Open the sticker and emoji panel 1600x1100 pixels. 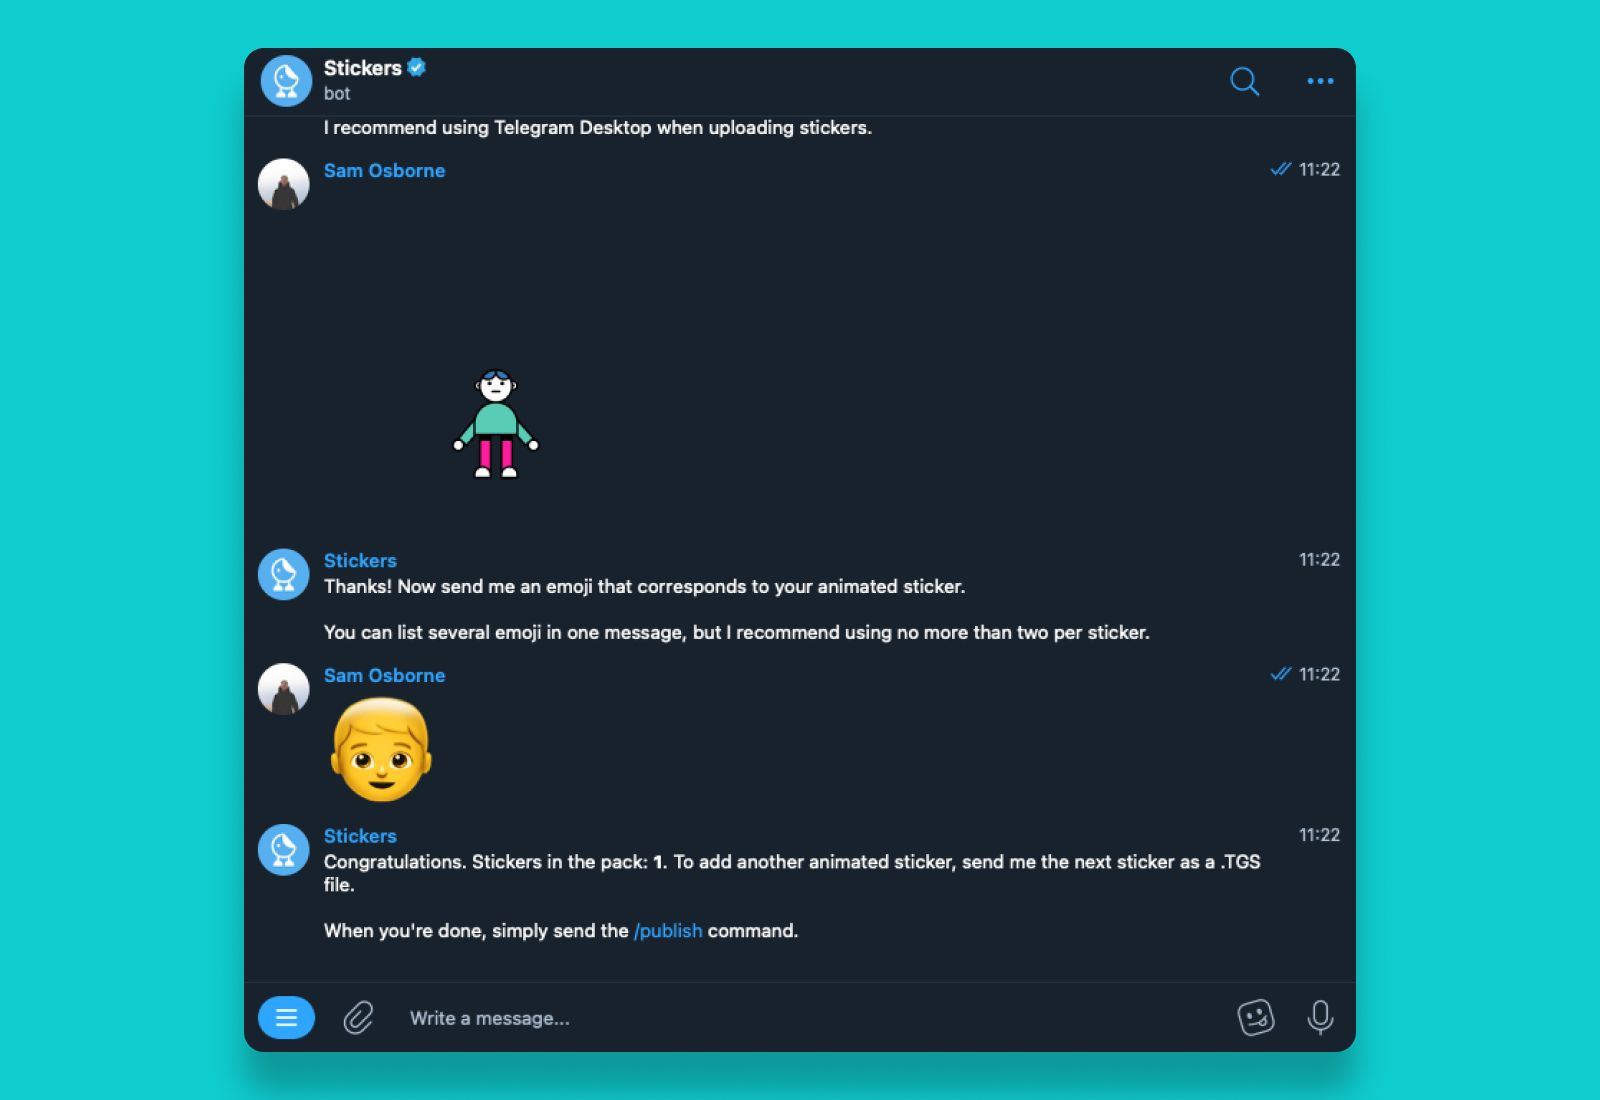click(x=1256, y=1018)
